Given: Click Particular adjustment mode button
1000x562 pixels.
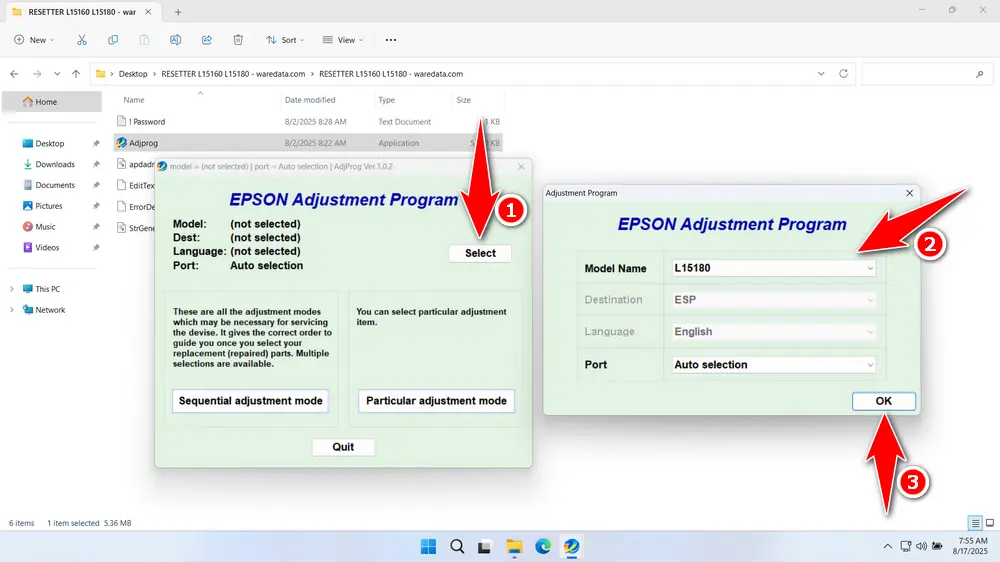Looking at the screenshot, I should click(436, 401).
